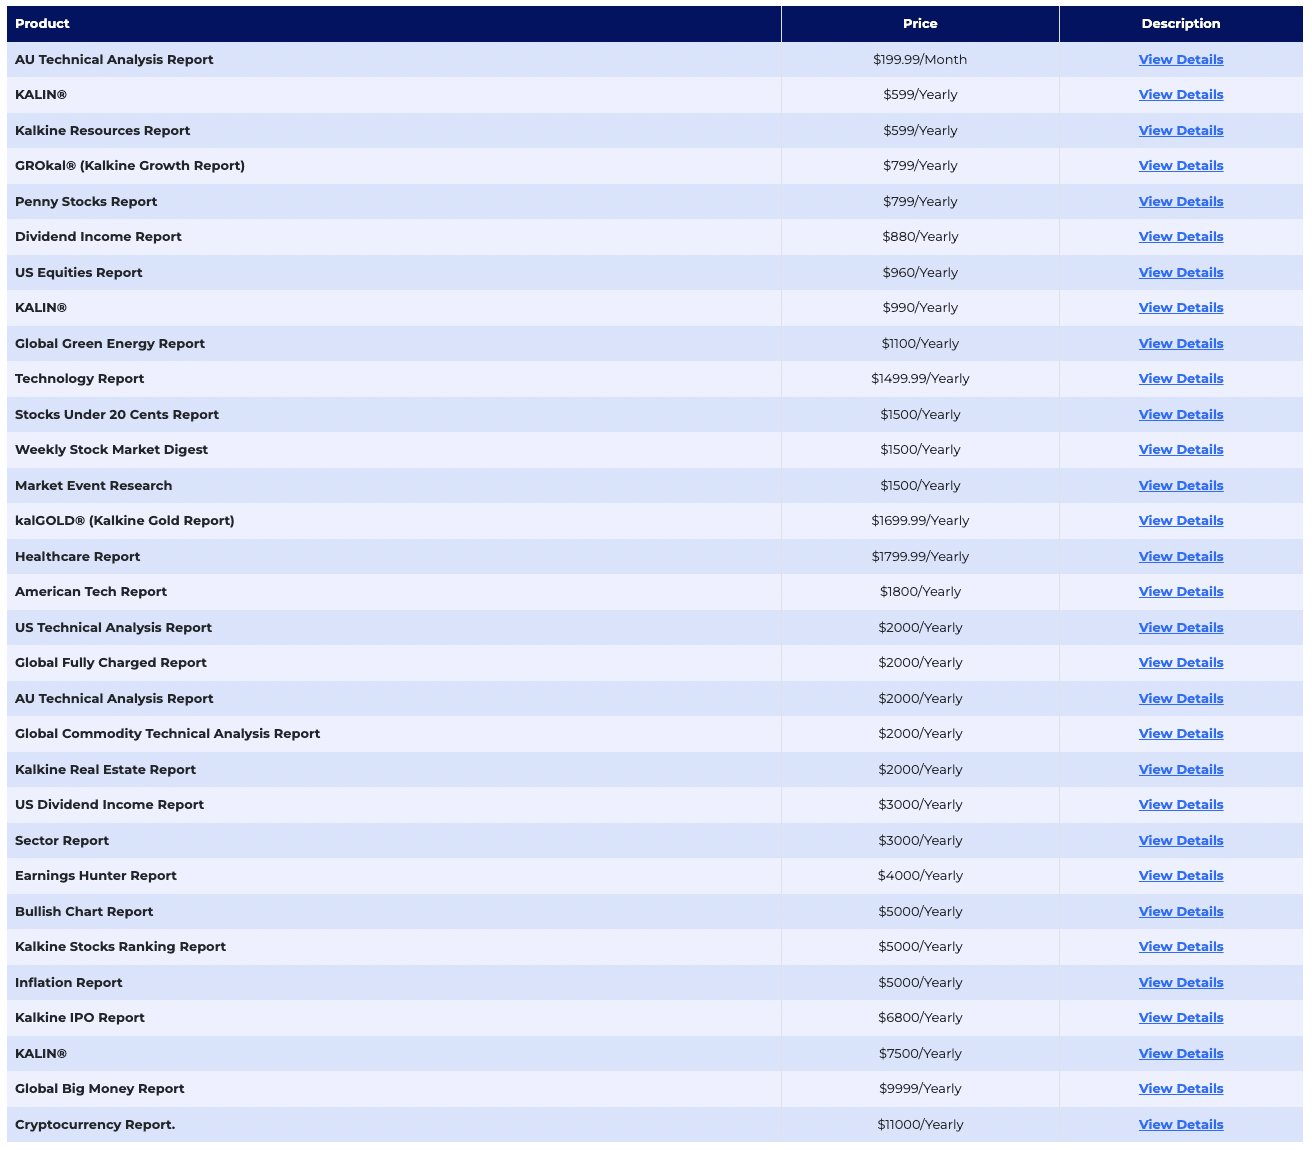The width and height of the screenshot is (1312, 1150).
Task: Select the Kalkine IPO Report name
Action: (x=80, y=1017)
